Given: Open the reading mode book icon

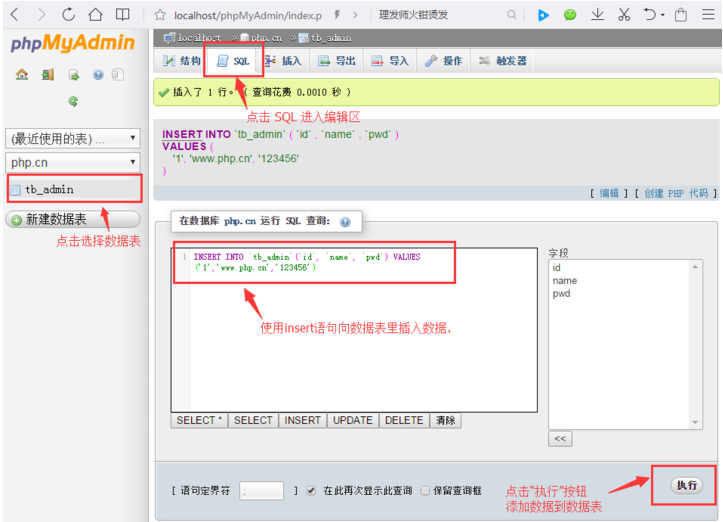Looking at the screenshot, I should (x=122, y=15).
